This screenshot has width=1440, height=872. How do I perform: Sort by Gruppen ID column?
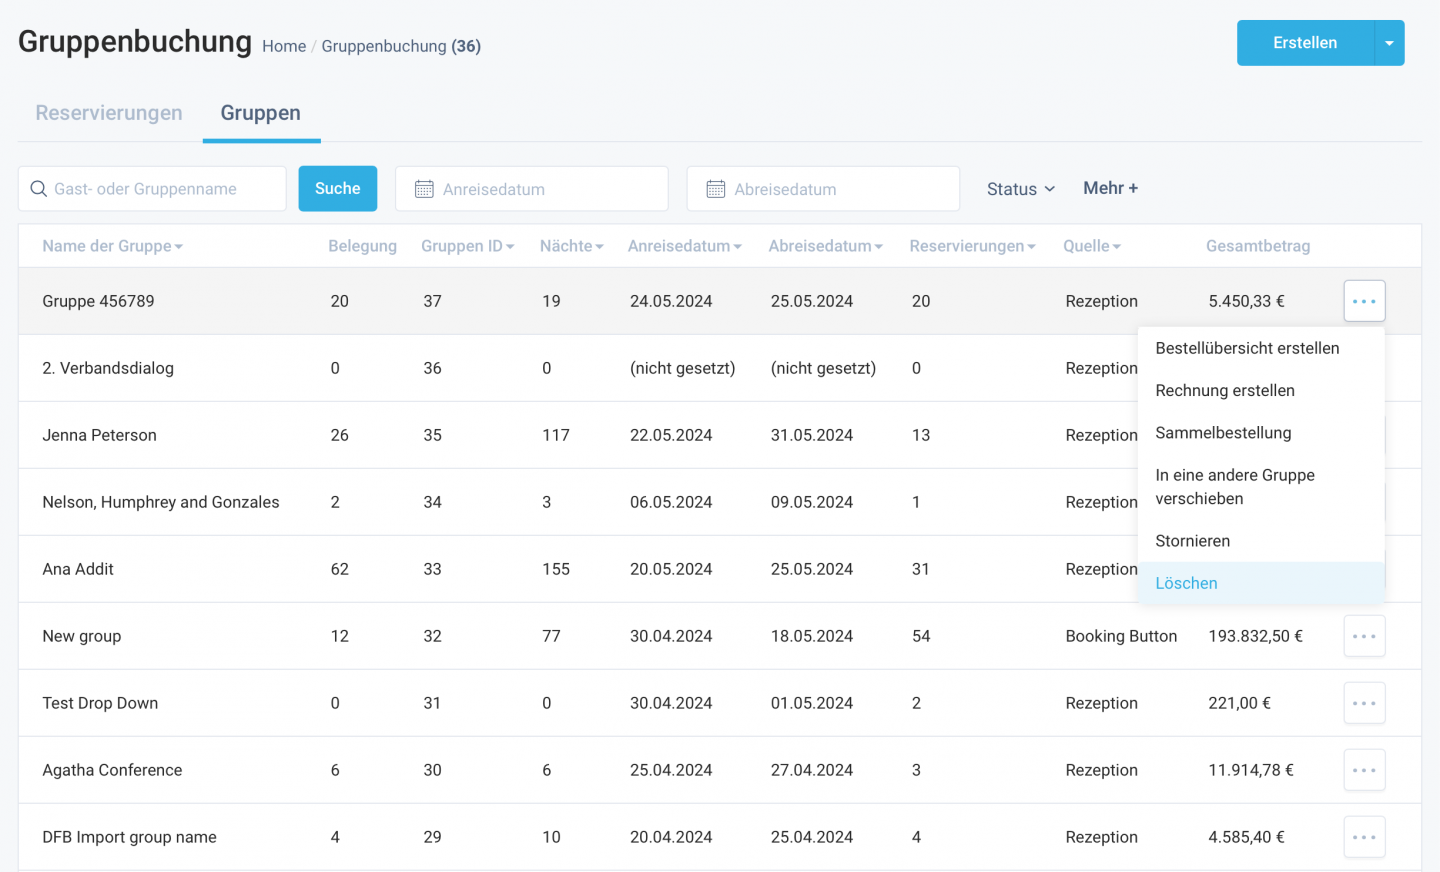(467, 246)
